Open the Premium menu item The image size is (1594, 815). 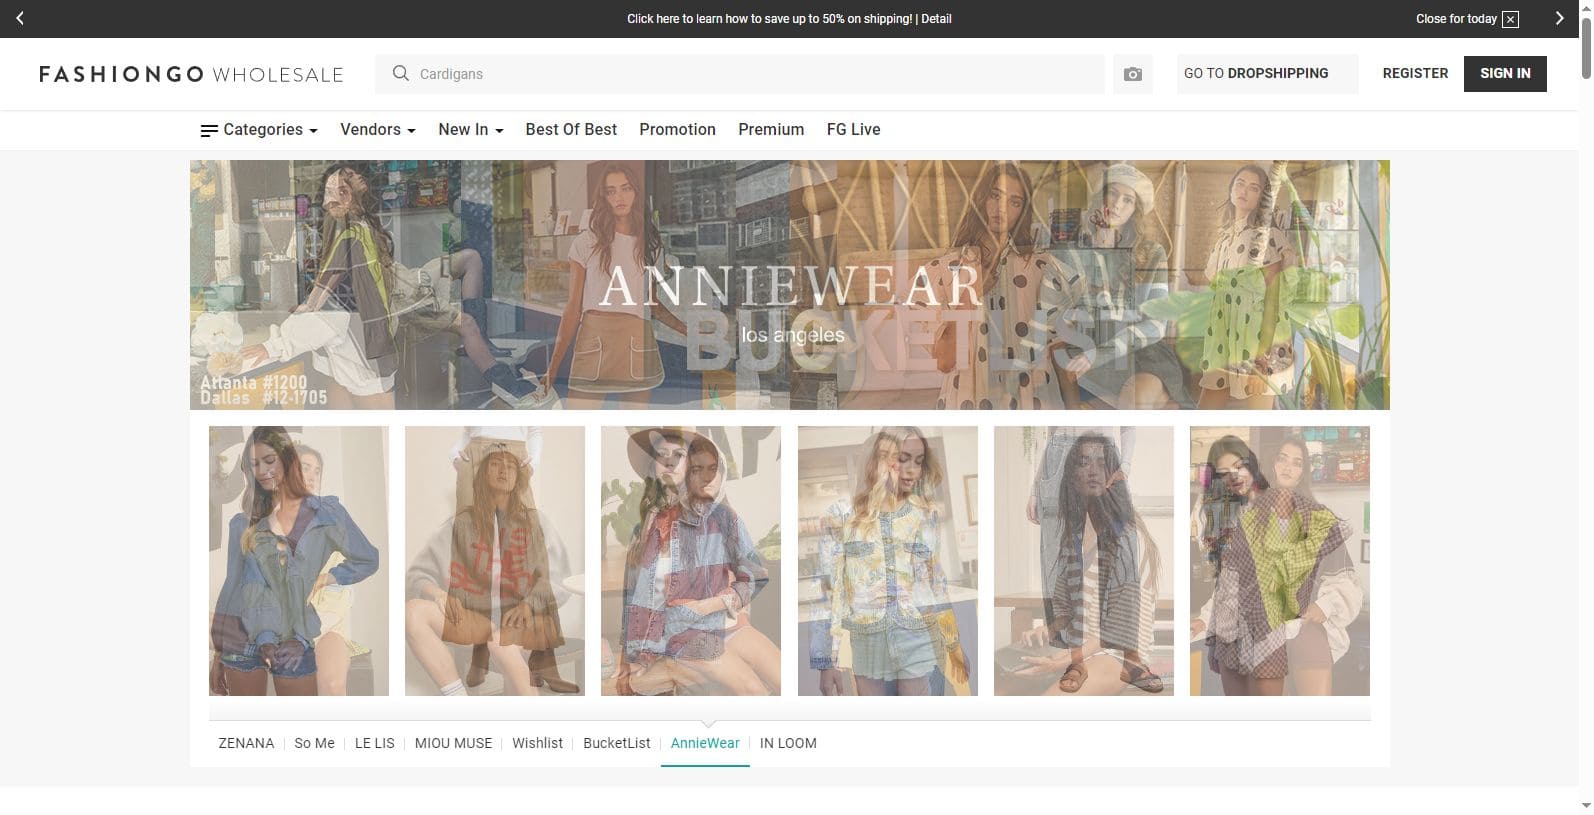pyautogui.click(x=771, y=130)
